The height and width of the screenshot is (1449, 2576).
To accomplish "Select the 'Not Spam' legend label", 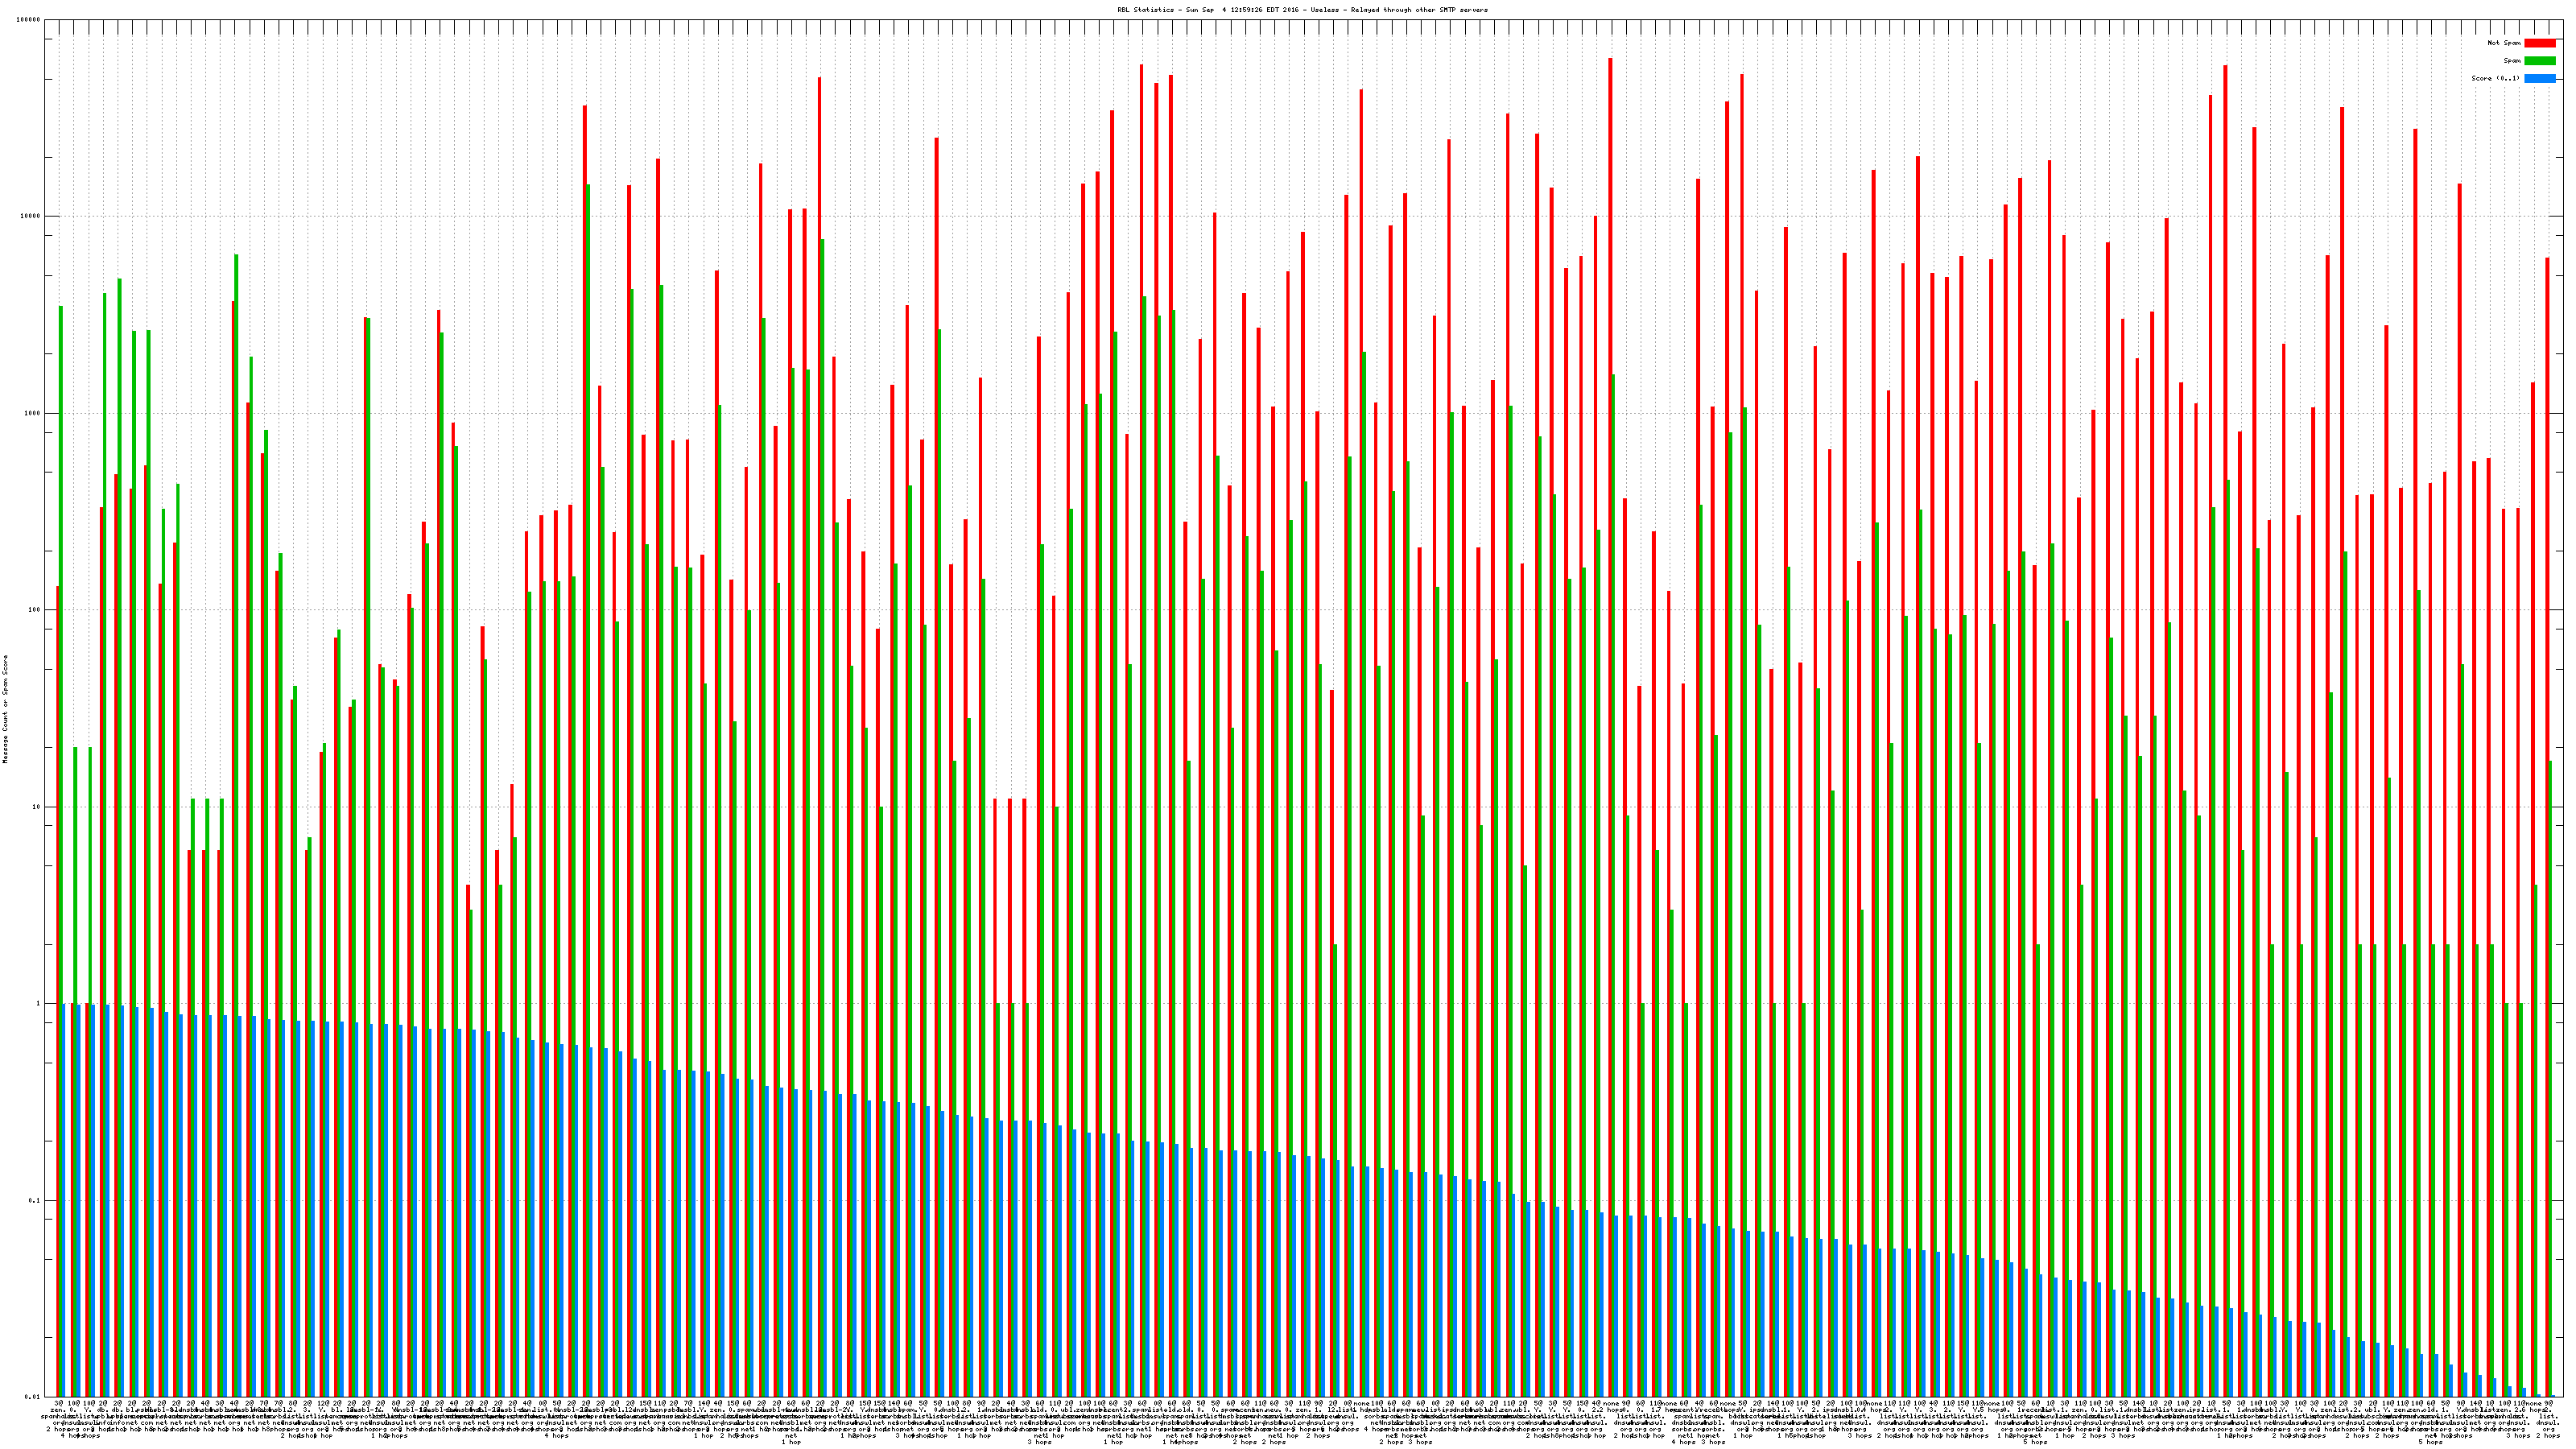I will tap(2504, 43).
